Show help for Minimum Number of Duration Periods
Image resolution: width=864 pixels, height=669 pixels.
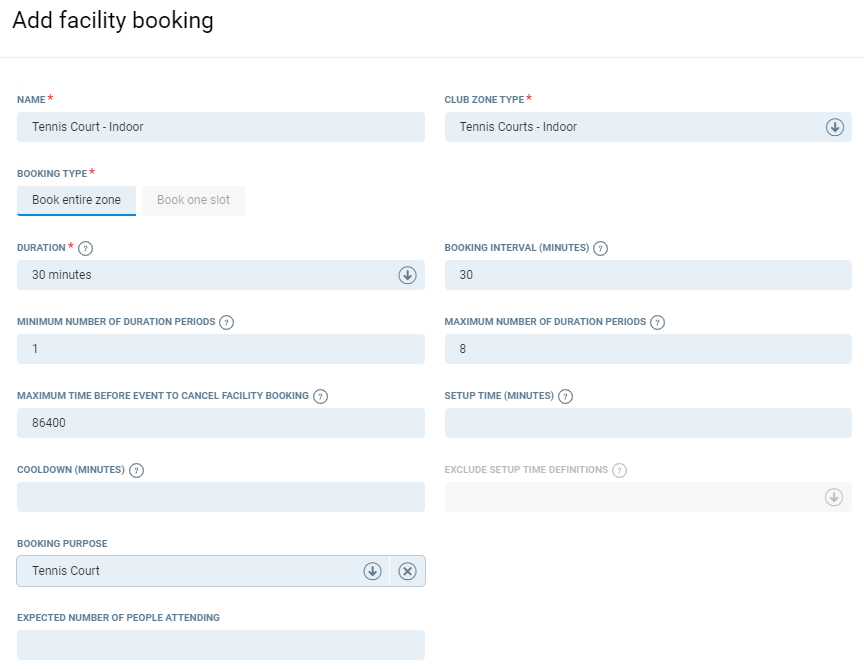coord(226,323)
